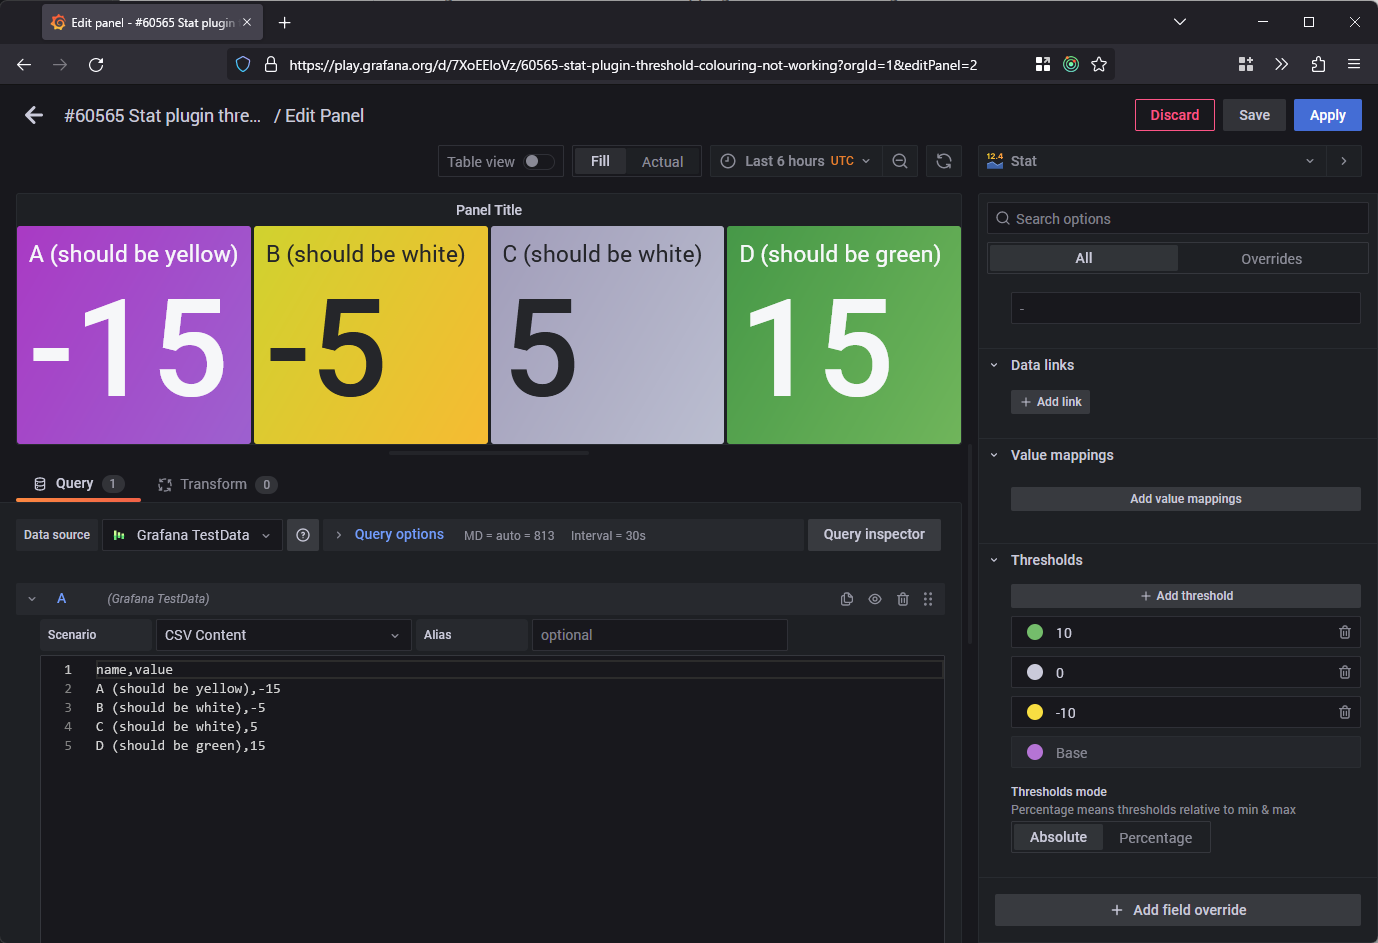Enable Table view
The width and height of the screenshot is (1378, 943).
(537, 161)
